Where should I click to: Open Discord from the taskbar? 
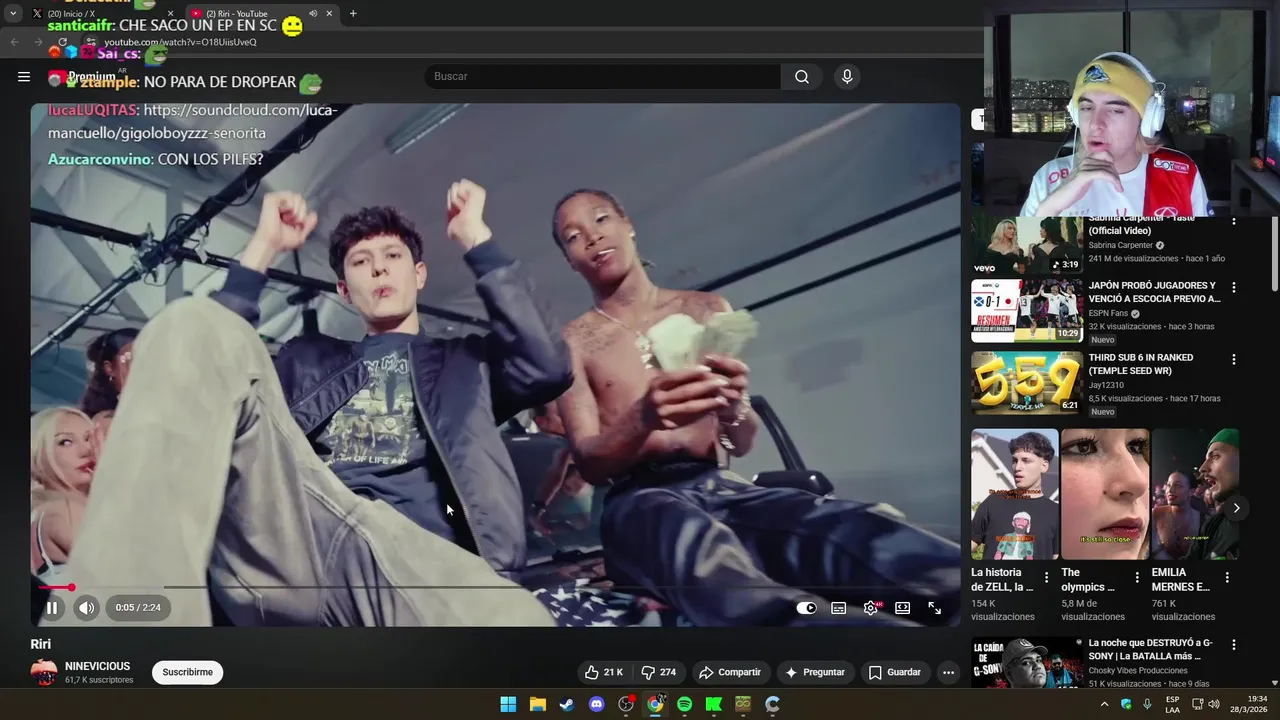click(596, 704)
